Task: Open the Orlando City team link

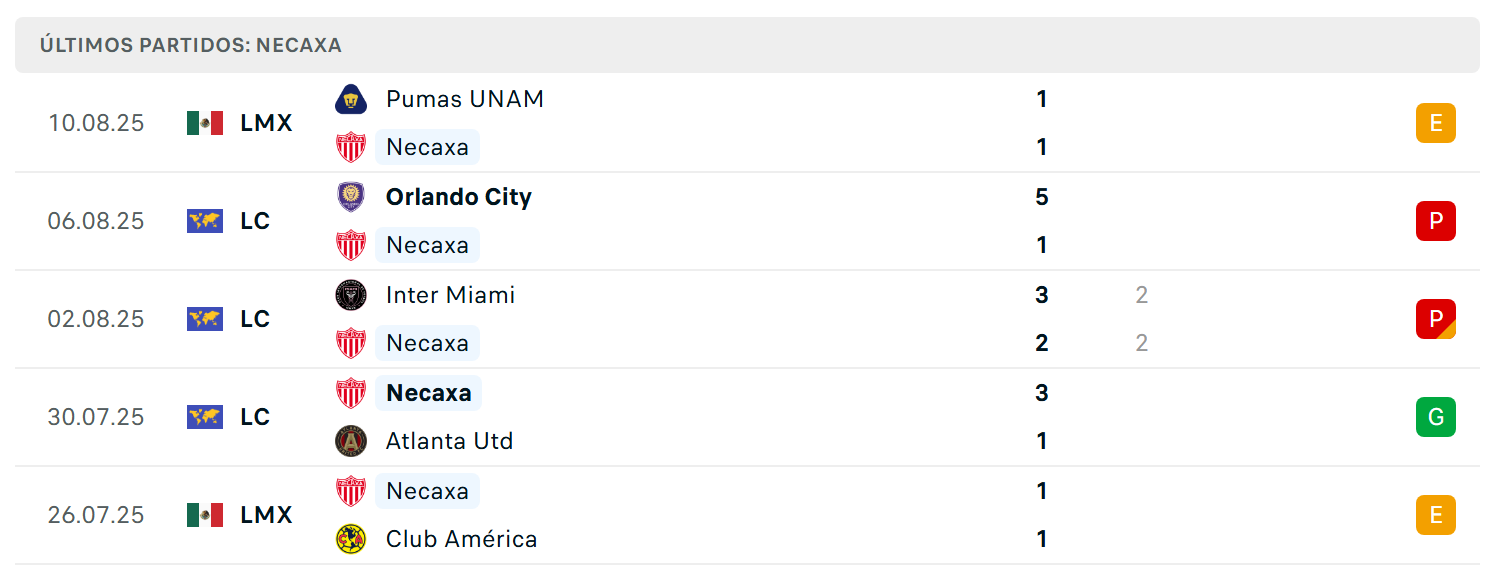Action: pyautogui.click(x=459, y=197)
